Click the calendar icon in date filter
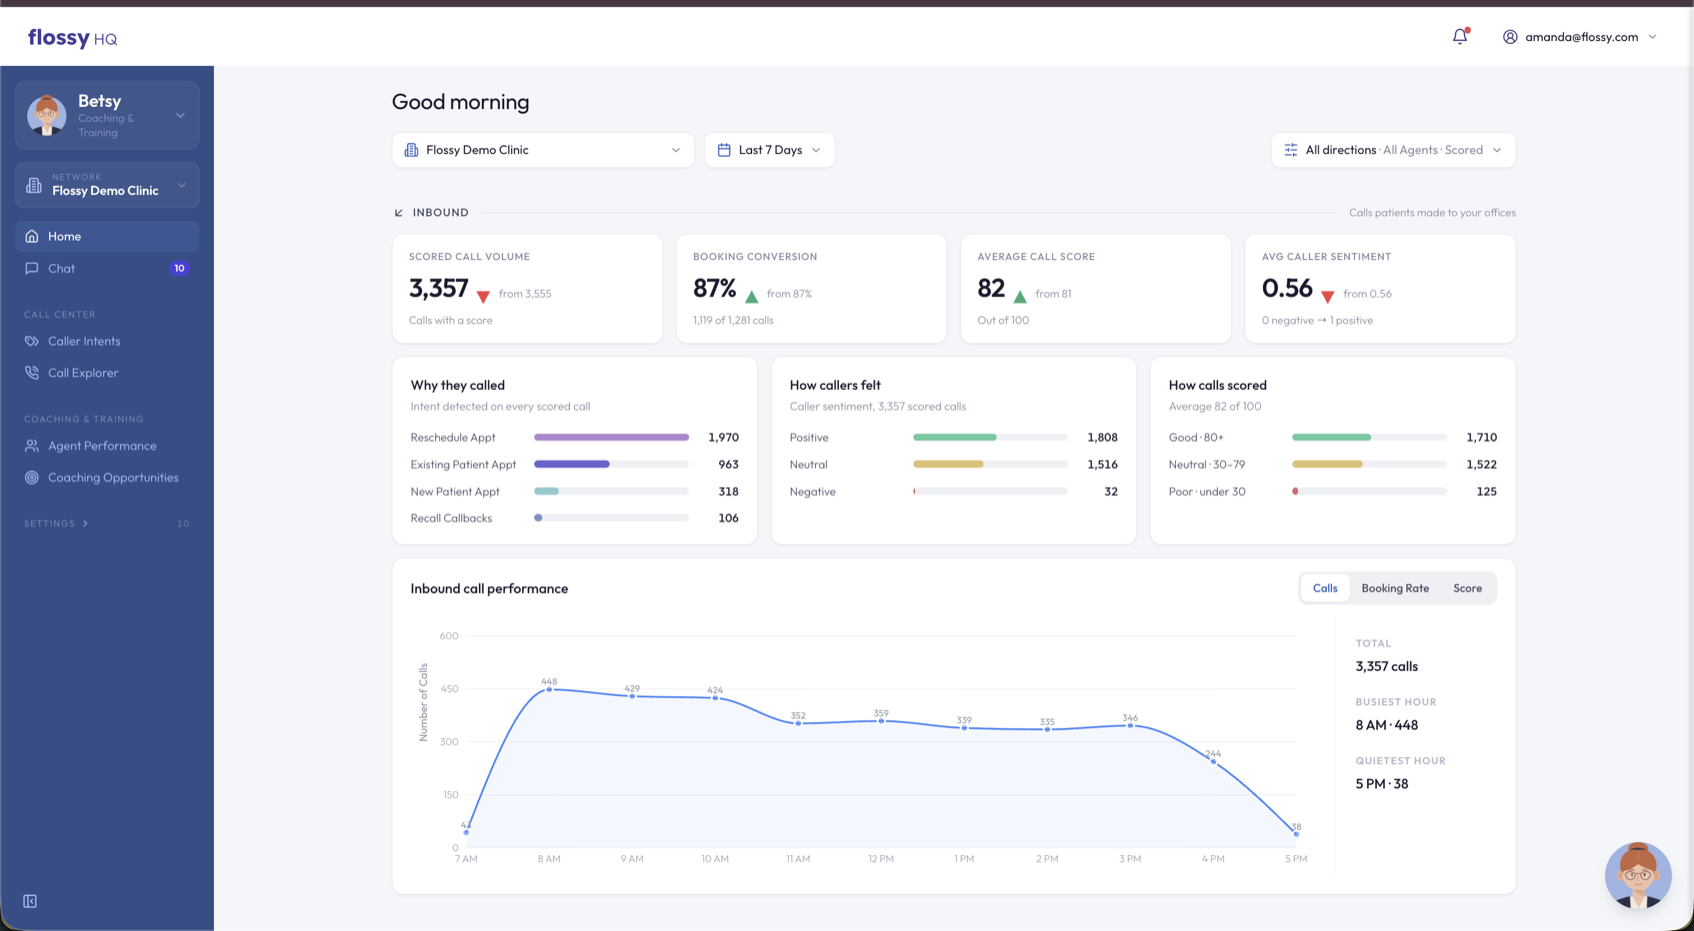Screen dimensions: 1694x931 (x=724, y=150)
